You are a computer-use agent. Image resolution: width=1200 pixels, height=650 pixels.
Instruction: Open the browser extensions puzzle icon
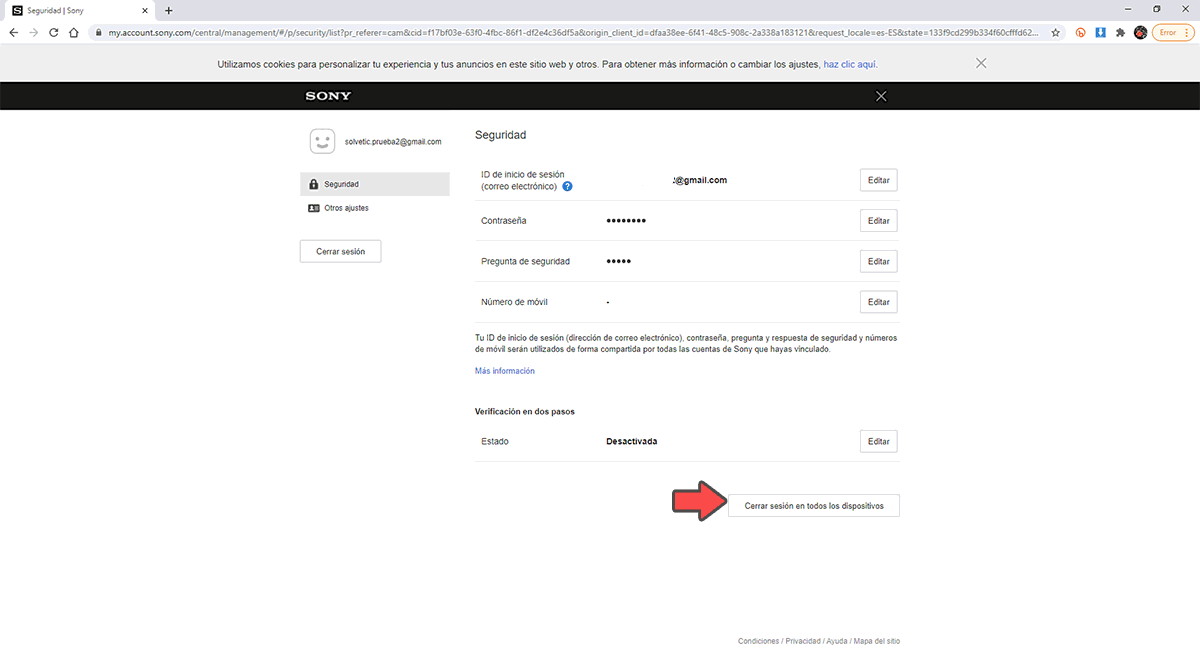tap(1120, 32)
